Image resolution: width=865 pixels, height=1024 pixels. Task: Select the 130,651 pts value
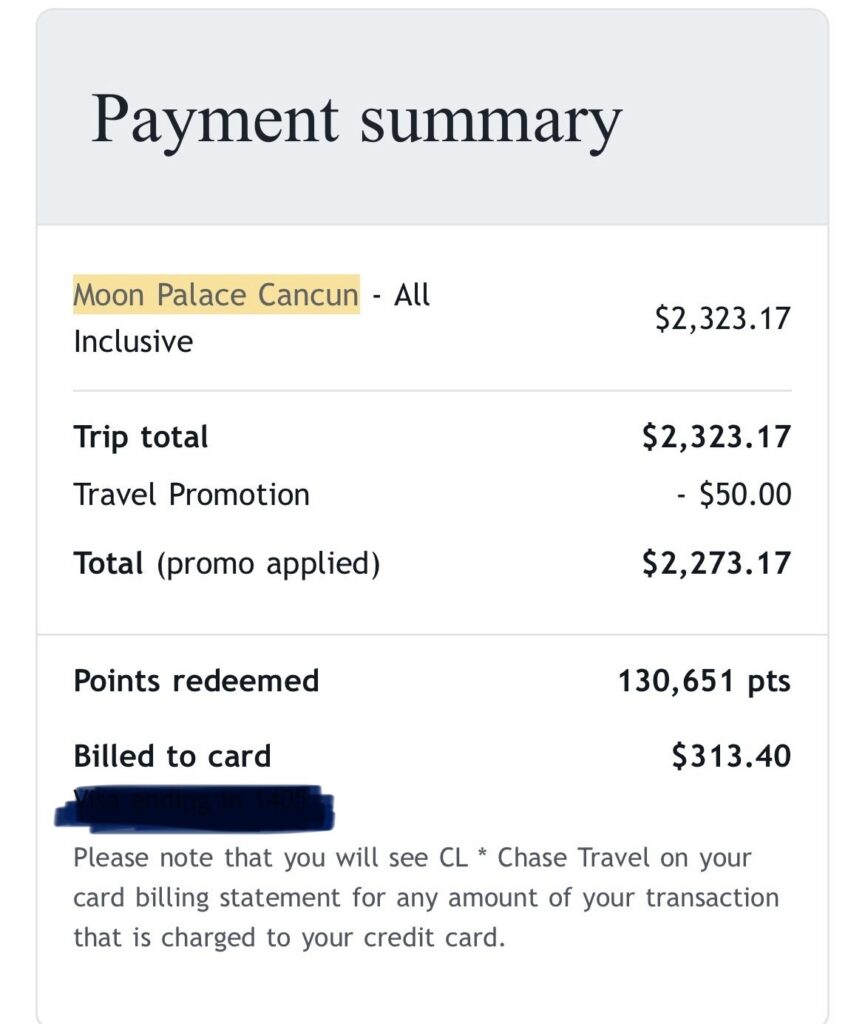click(x=704, y=682)
